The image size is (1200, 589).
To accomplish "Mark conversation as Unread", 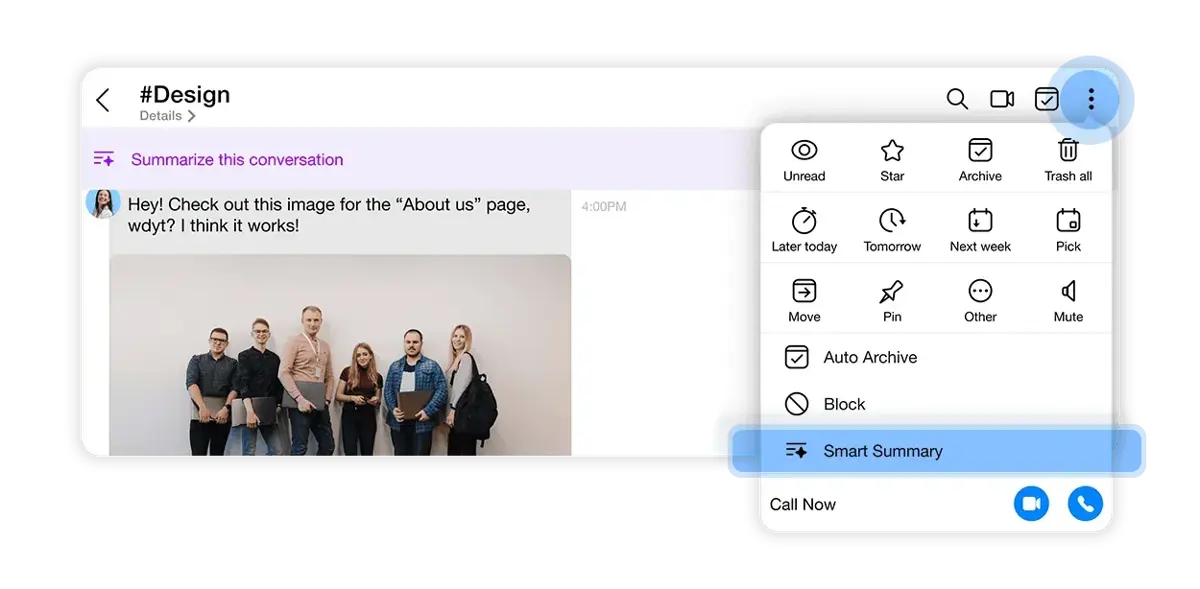I will point(804,160).
